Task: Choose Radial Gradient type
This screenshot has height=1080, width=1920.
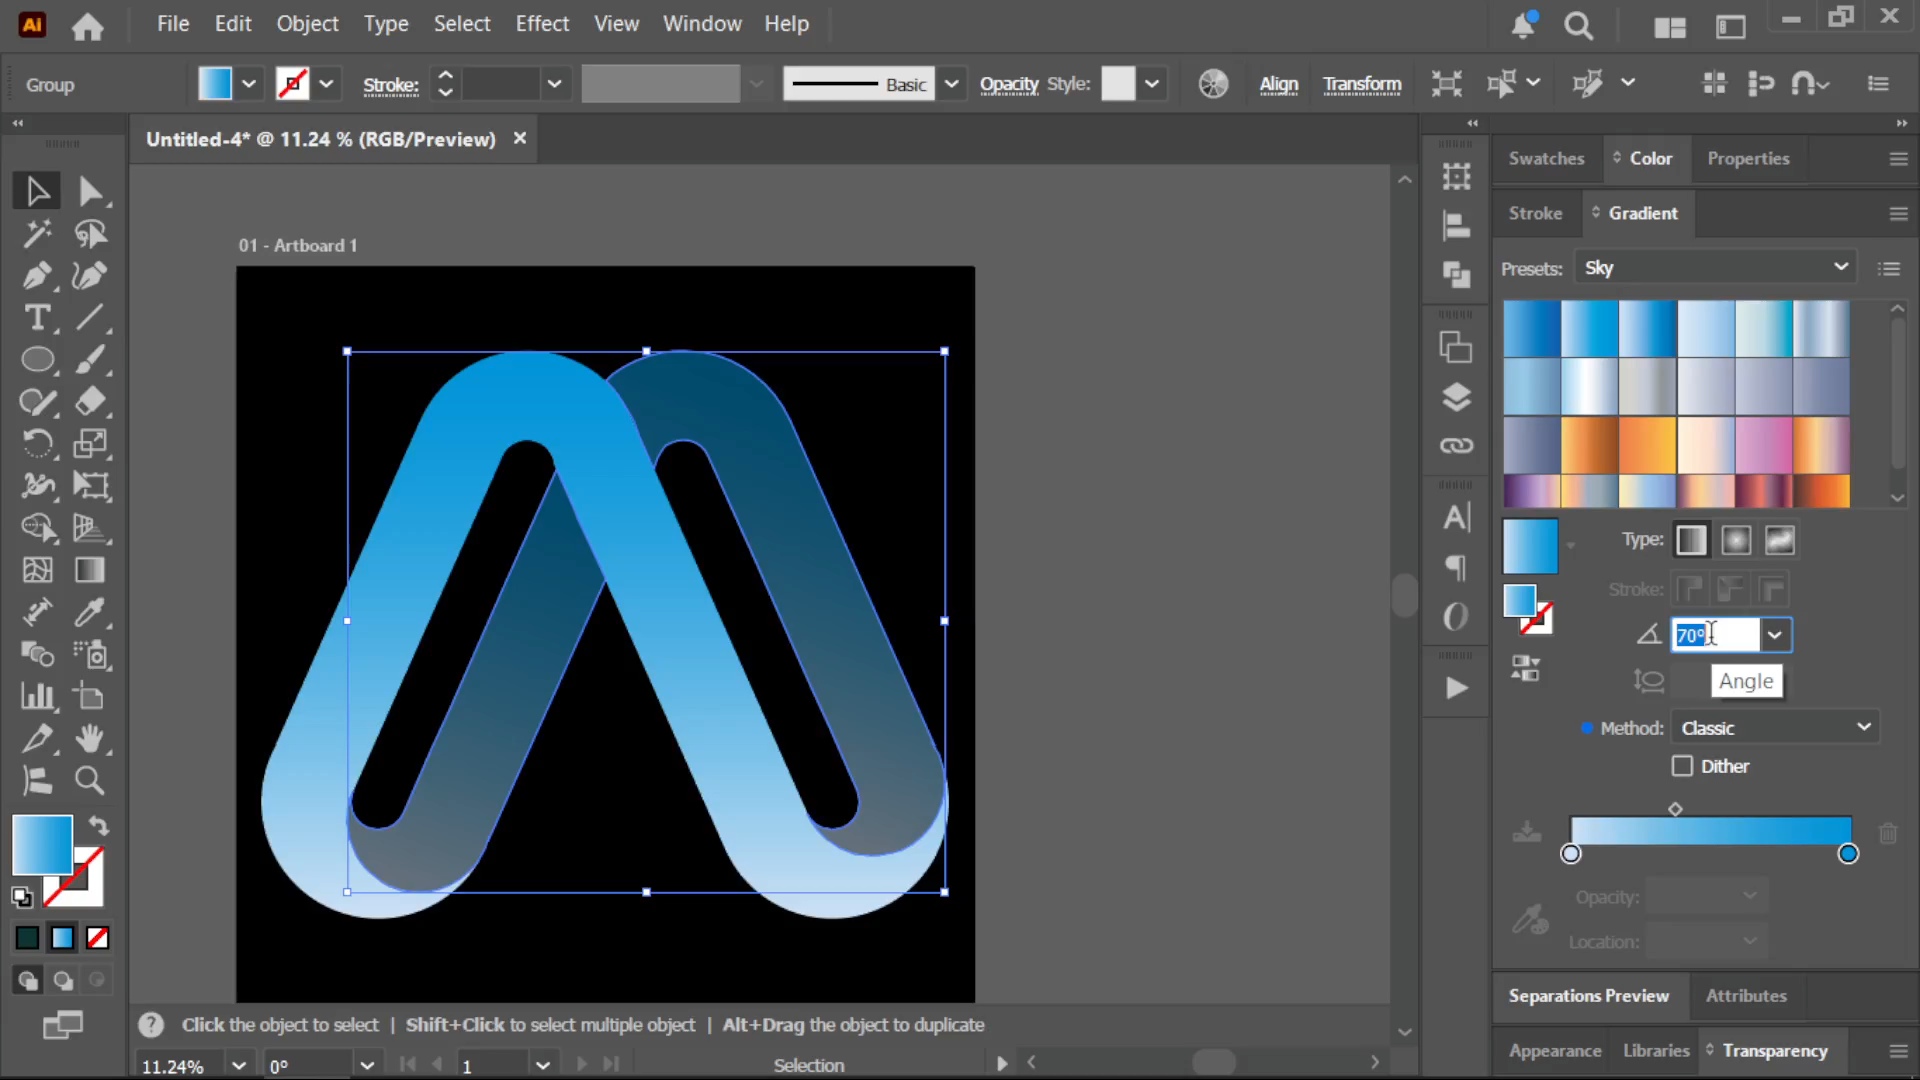Action: point(1736,541)
